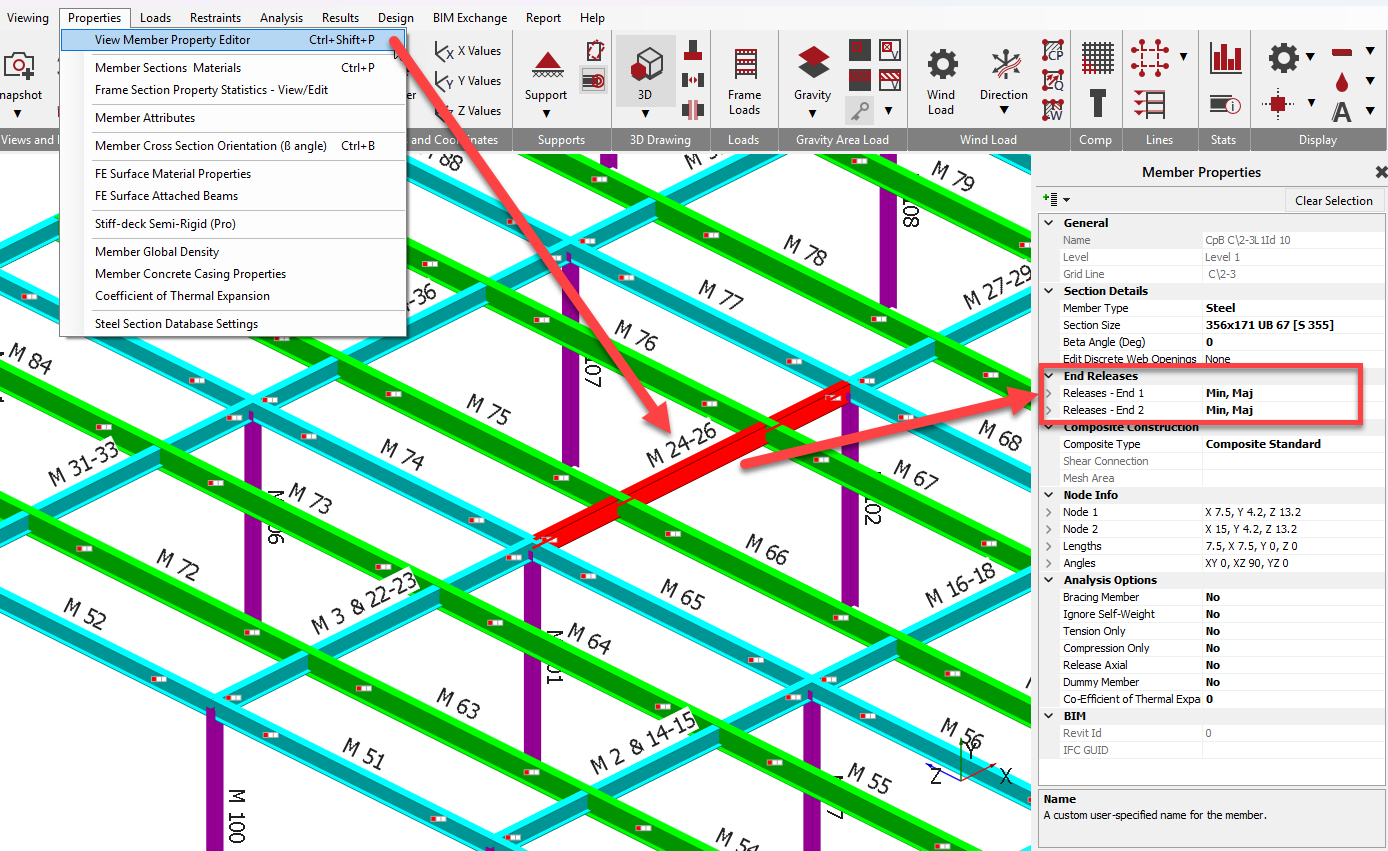Viewport: 1388px width, 851px height.
Task: Click the wind W icon
Action: pos(1053,108)
